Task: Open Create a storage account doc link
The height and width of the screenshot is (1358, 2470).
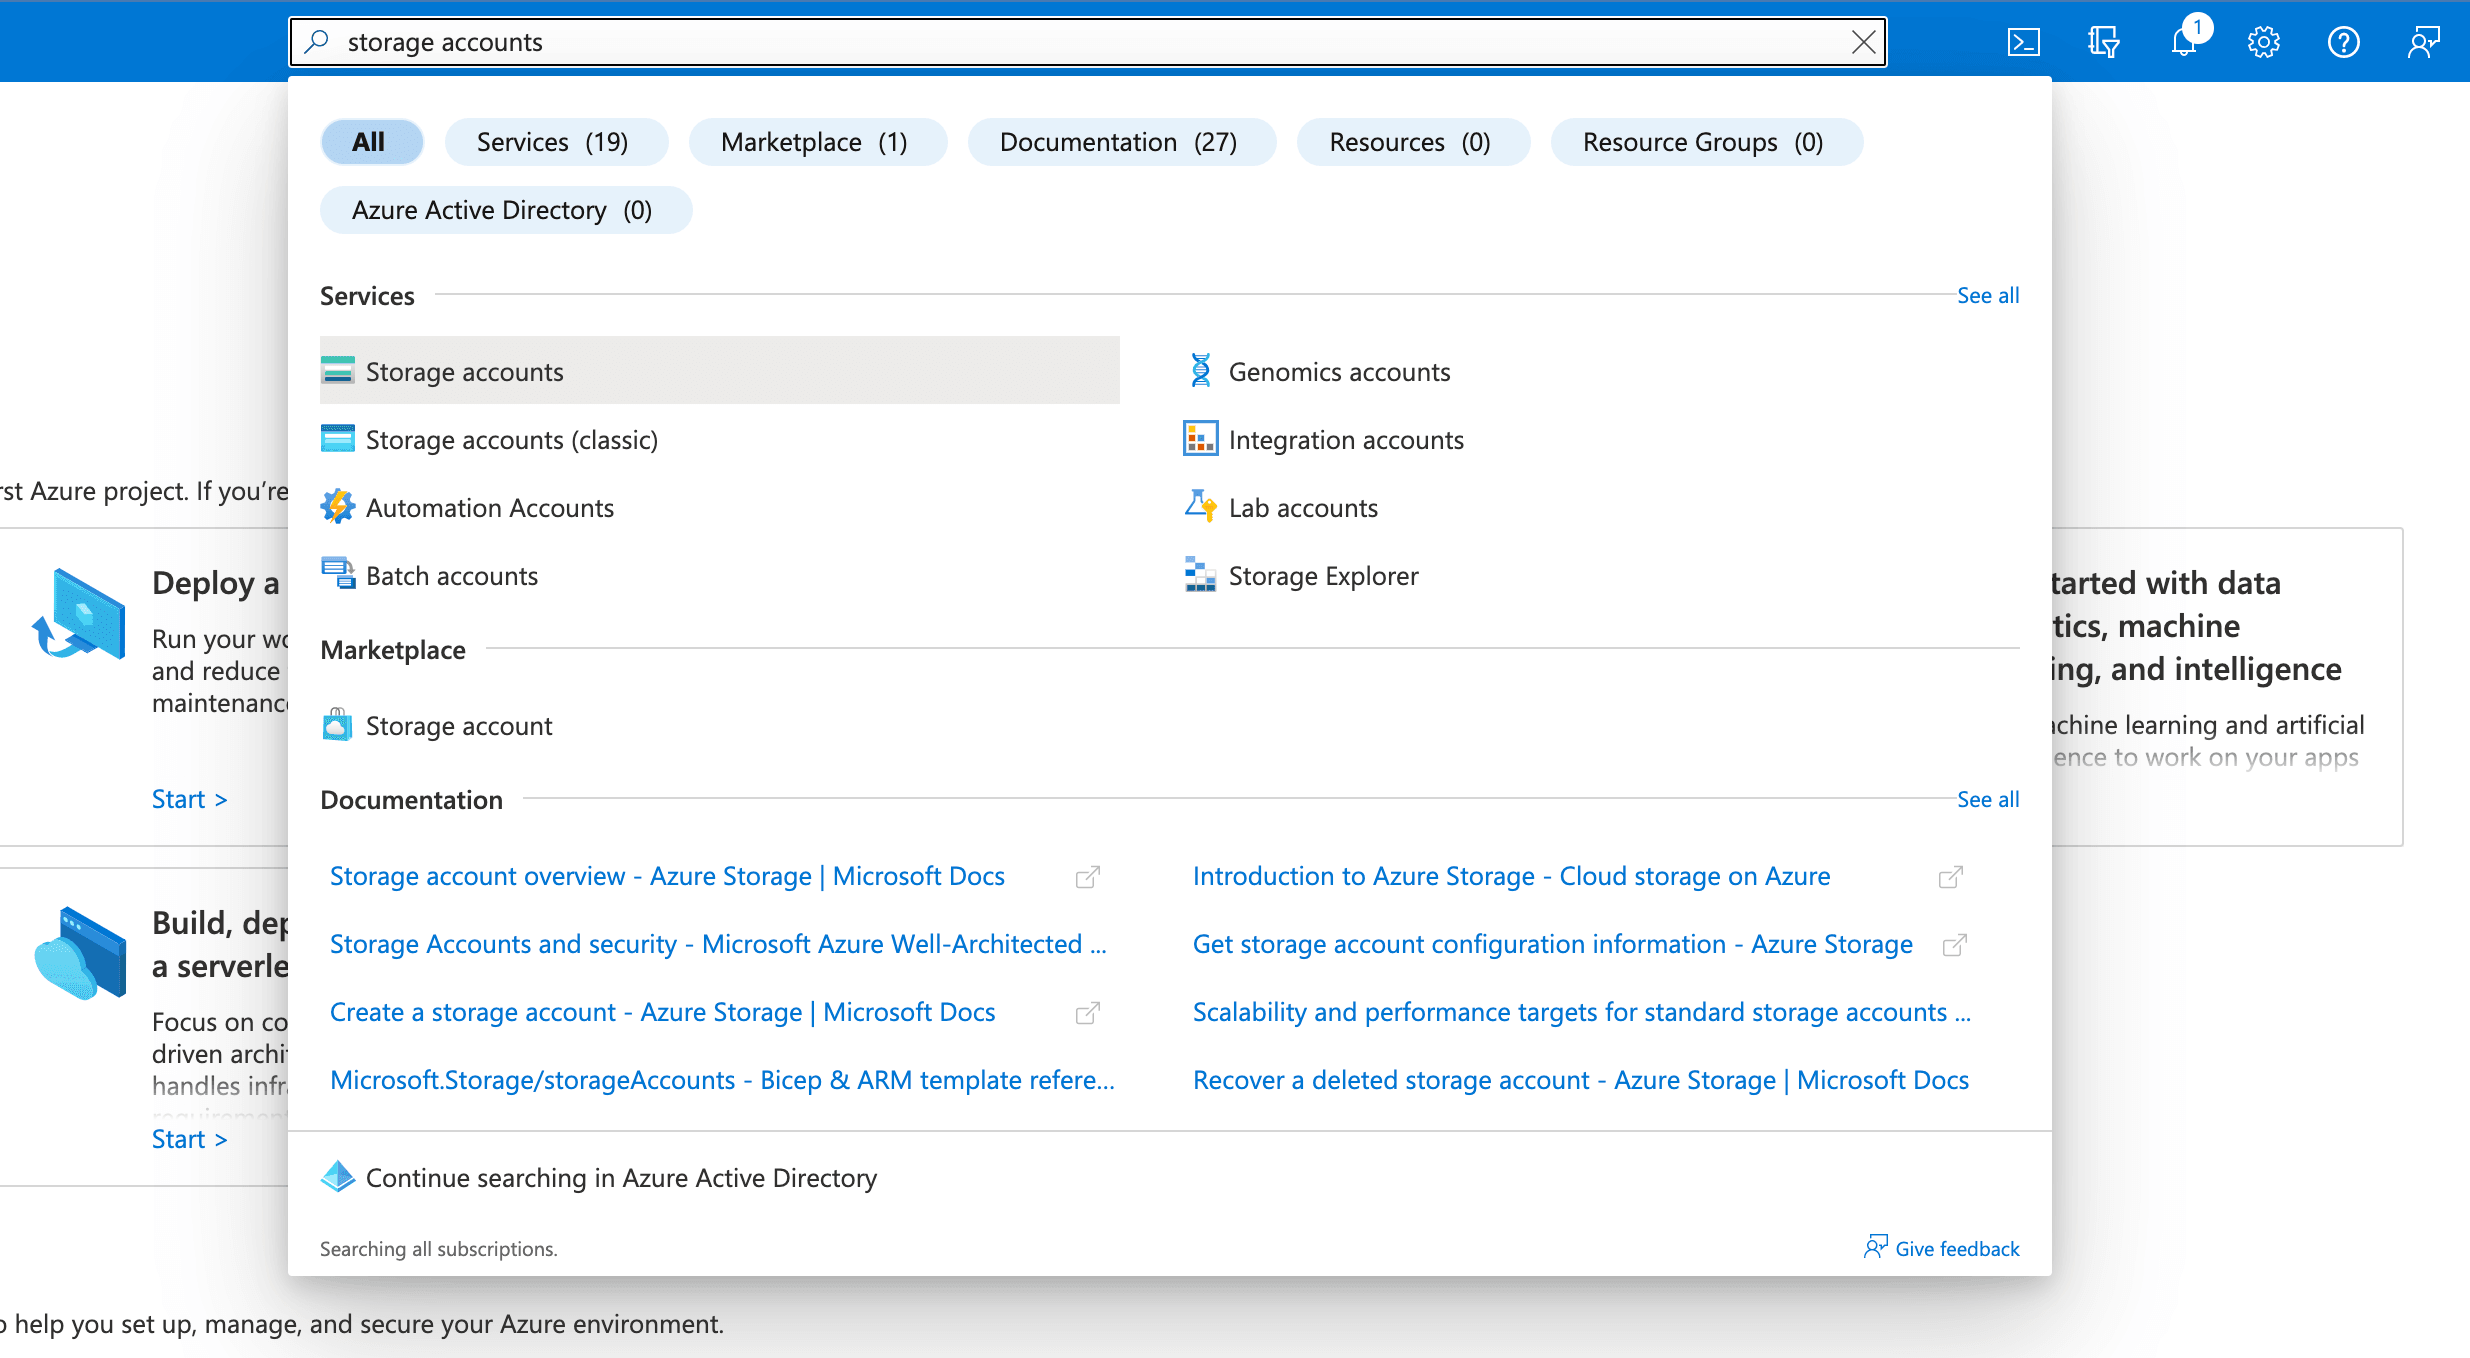Action: pos(662,1012)
